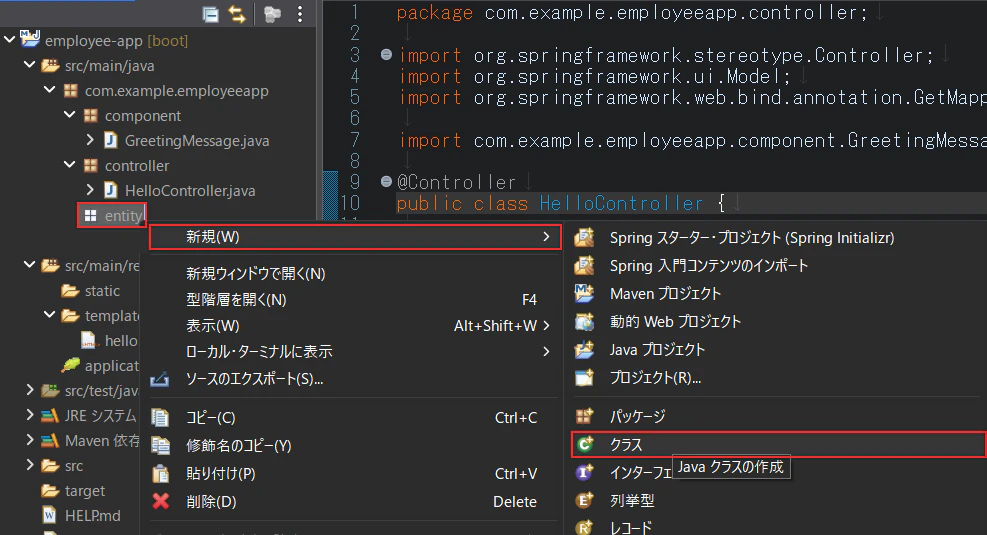Select GreetingMessage.java in the tree
Viewport: 987px width, 535px height.
pos(197,140)
